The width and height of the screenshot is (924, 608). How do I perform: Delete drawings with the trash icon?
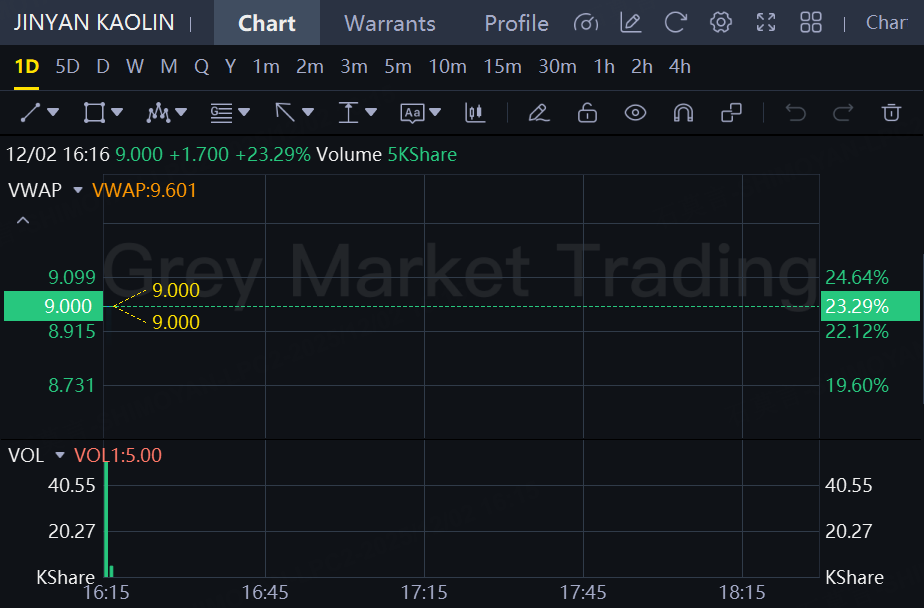[x=891, y=113]
